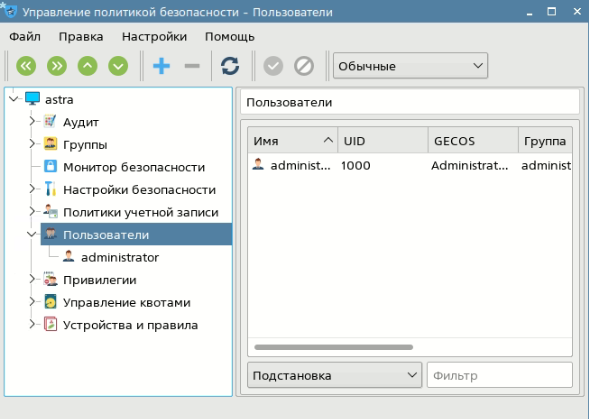
Task: Click the administrator user icon in tree
Action: (68, 257)
